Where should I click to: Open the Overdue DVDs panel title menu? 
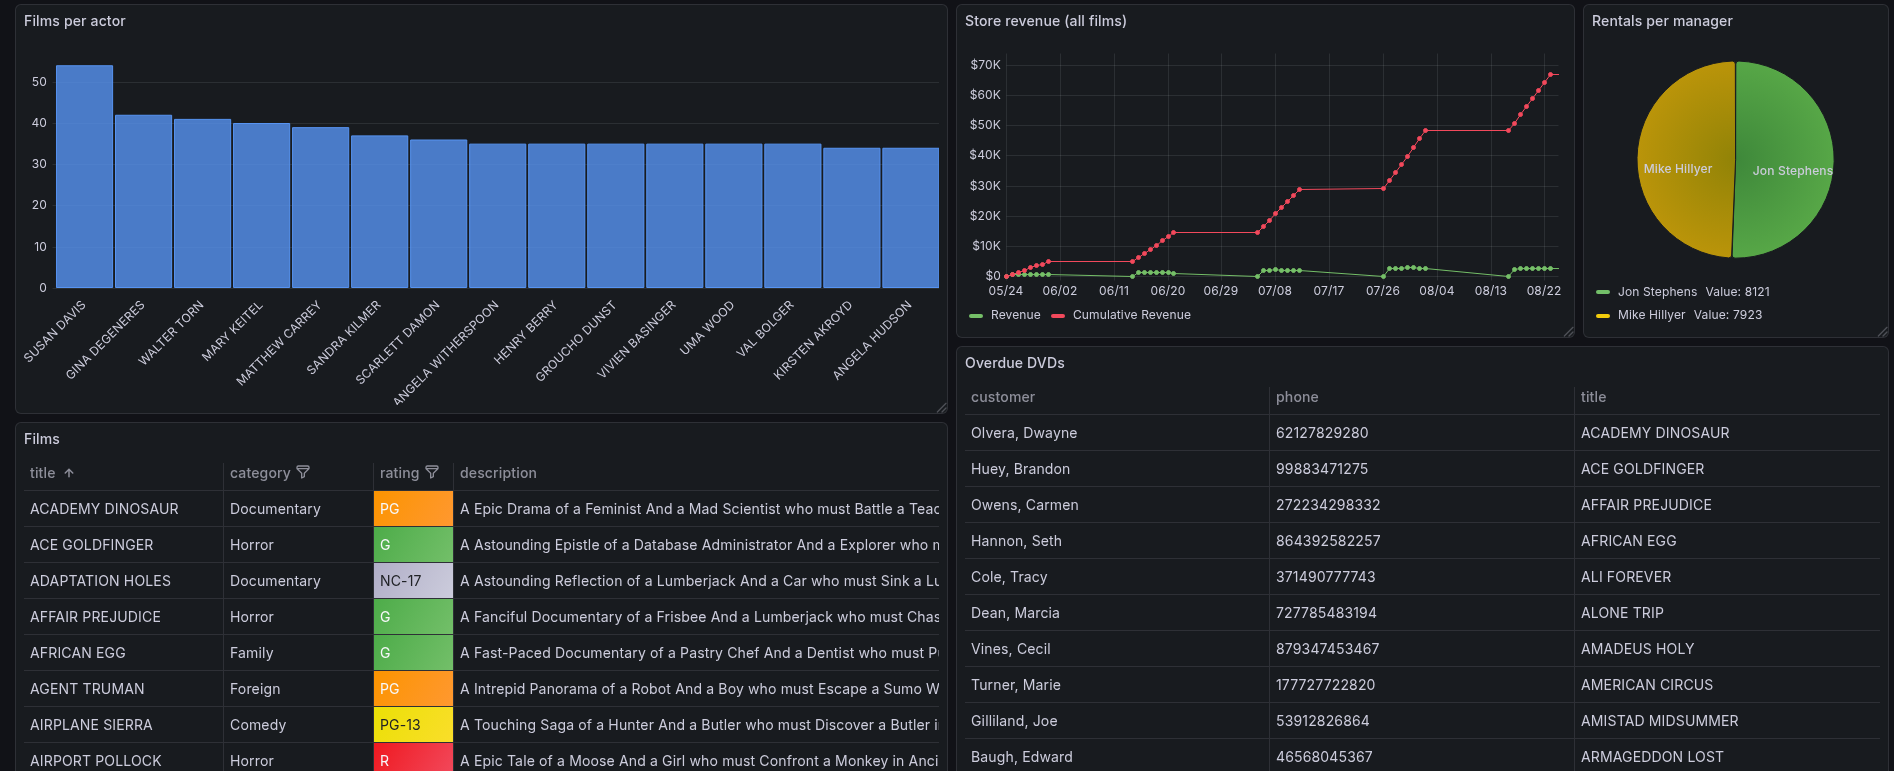(1014, 363)
